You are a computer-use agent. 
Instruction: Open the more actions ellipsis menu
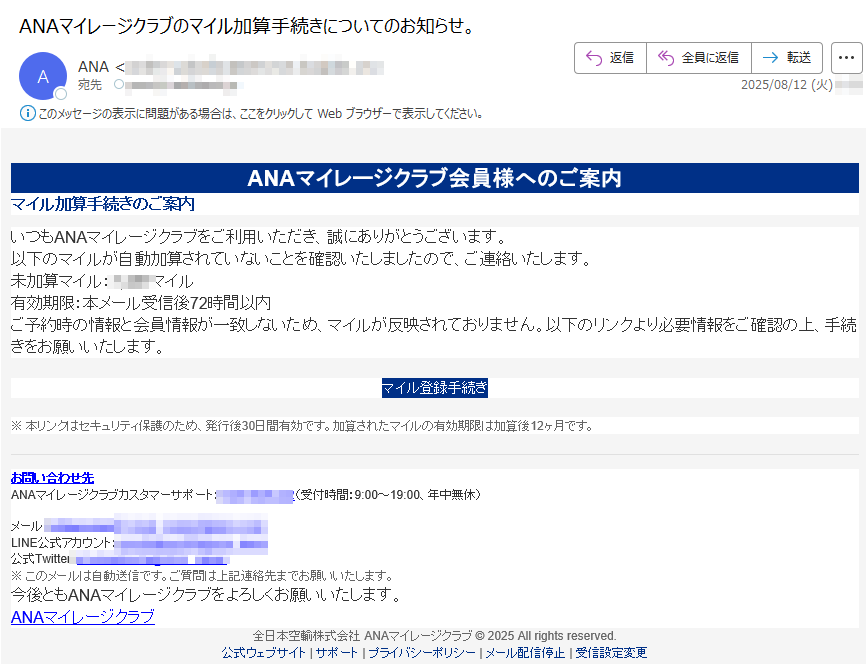pyautogui.click(x=847, y=57)
